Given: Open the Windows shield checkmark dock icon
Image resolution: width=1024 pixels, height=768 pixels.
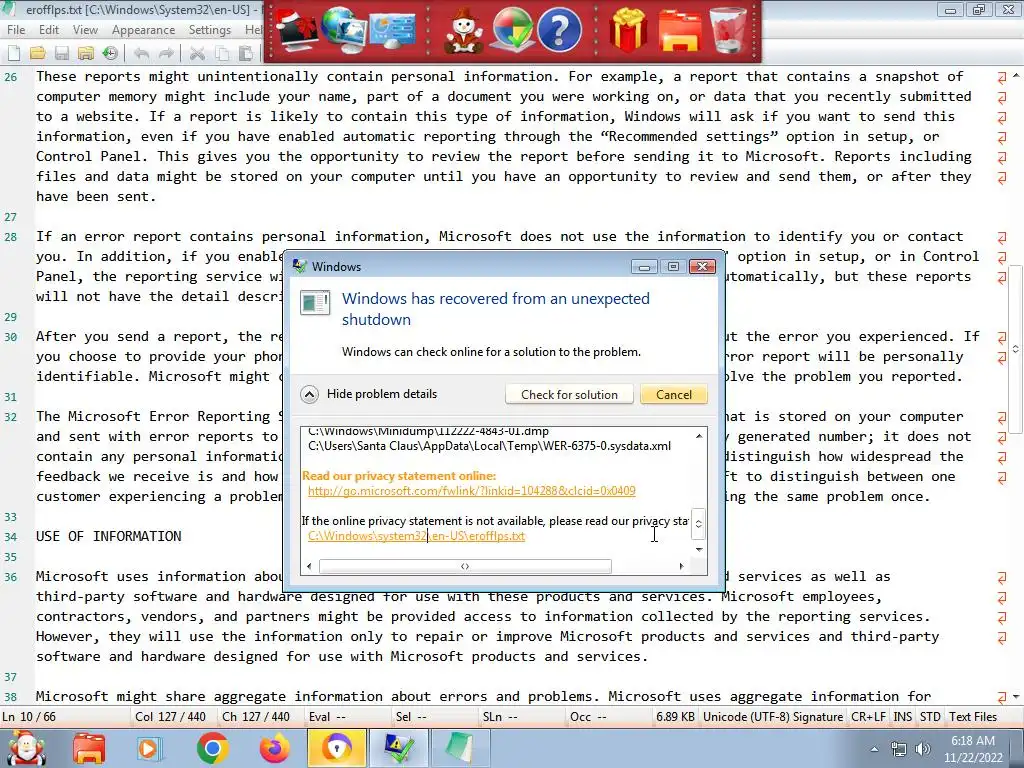Looking at the screenshot, I should coord(511,29).
